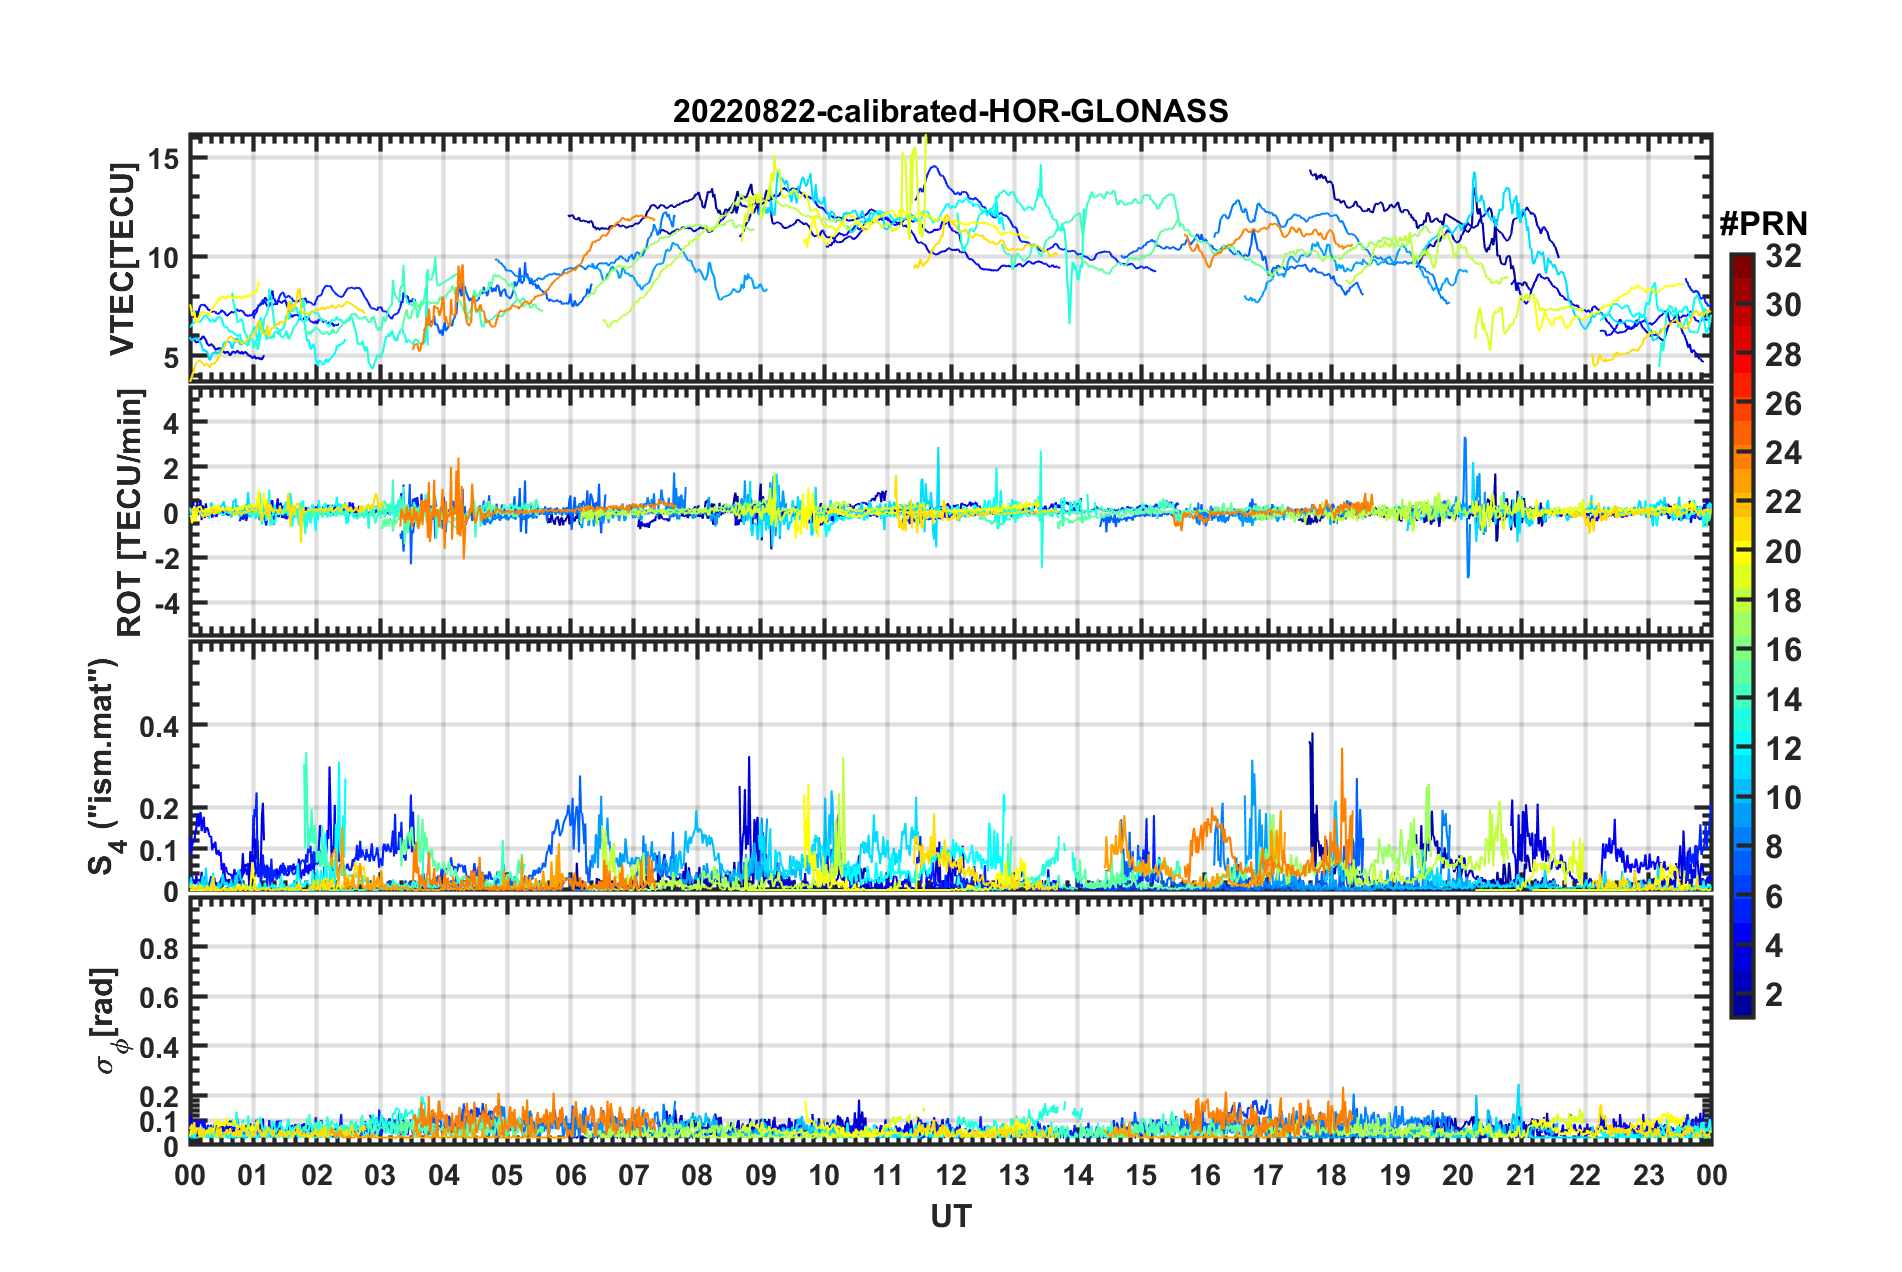This screenshot has width=1902, height=1272.
Task: Click the colorbar tick label 24
Action: point(1783,453)
